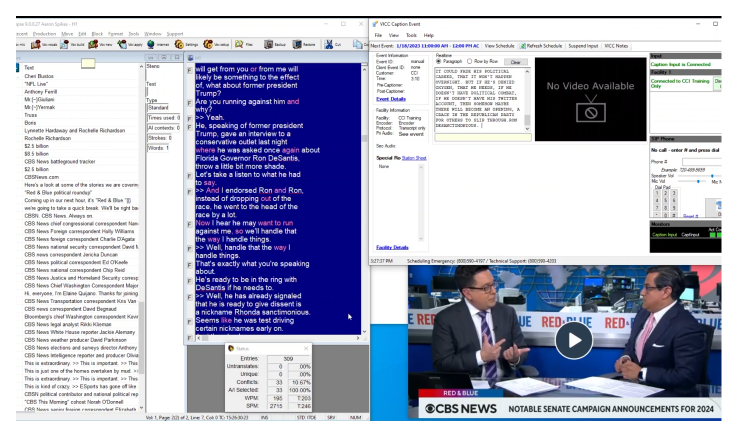Select the vertical scrollbar of the Realtime text box
The width and height of the screenshot is (738, 437).
[x=527, y=99]
